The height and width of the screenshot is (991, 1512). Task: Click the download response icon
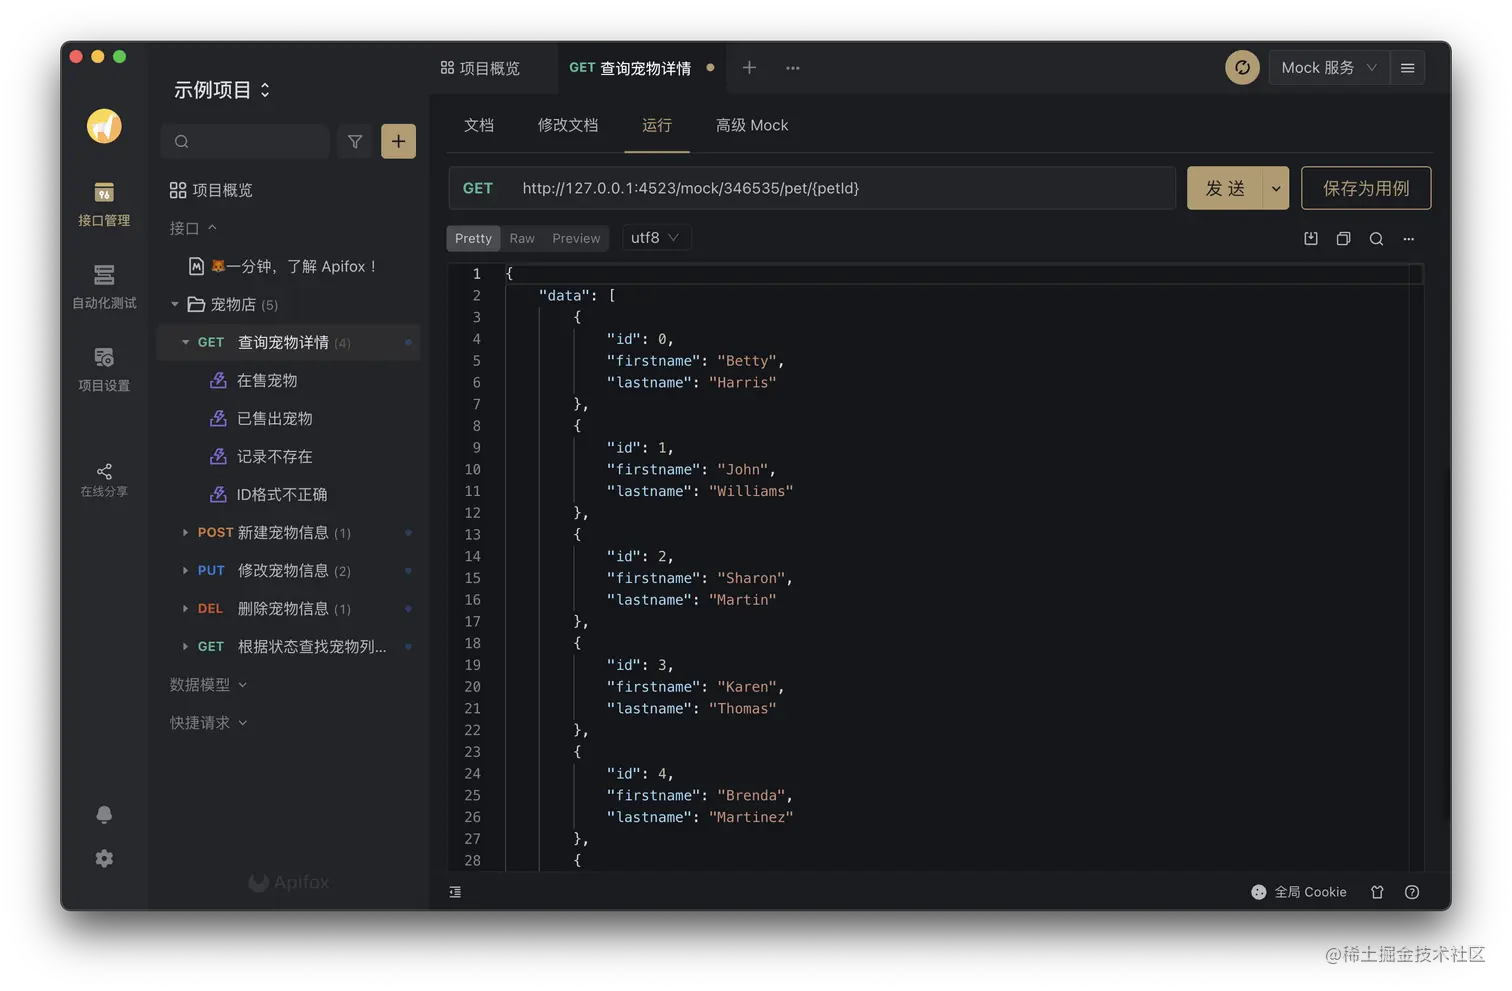pyautogui.click(x=1310, y=238)
